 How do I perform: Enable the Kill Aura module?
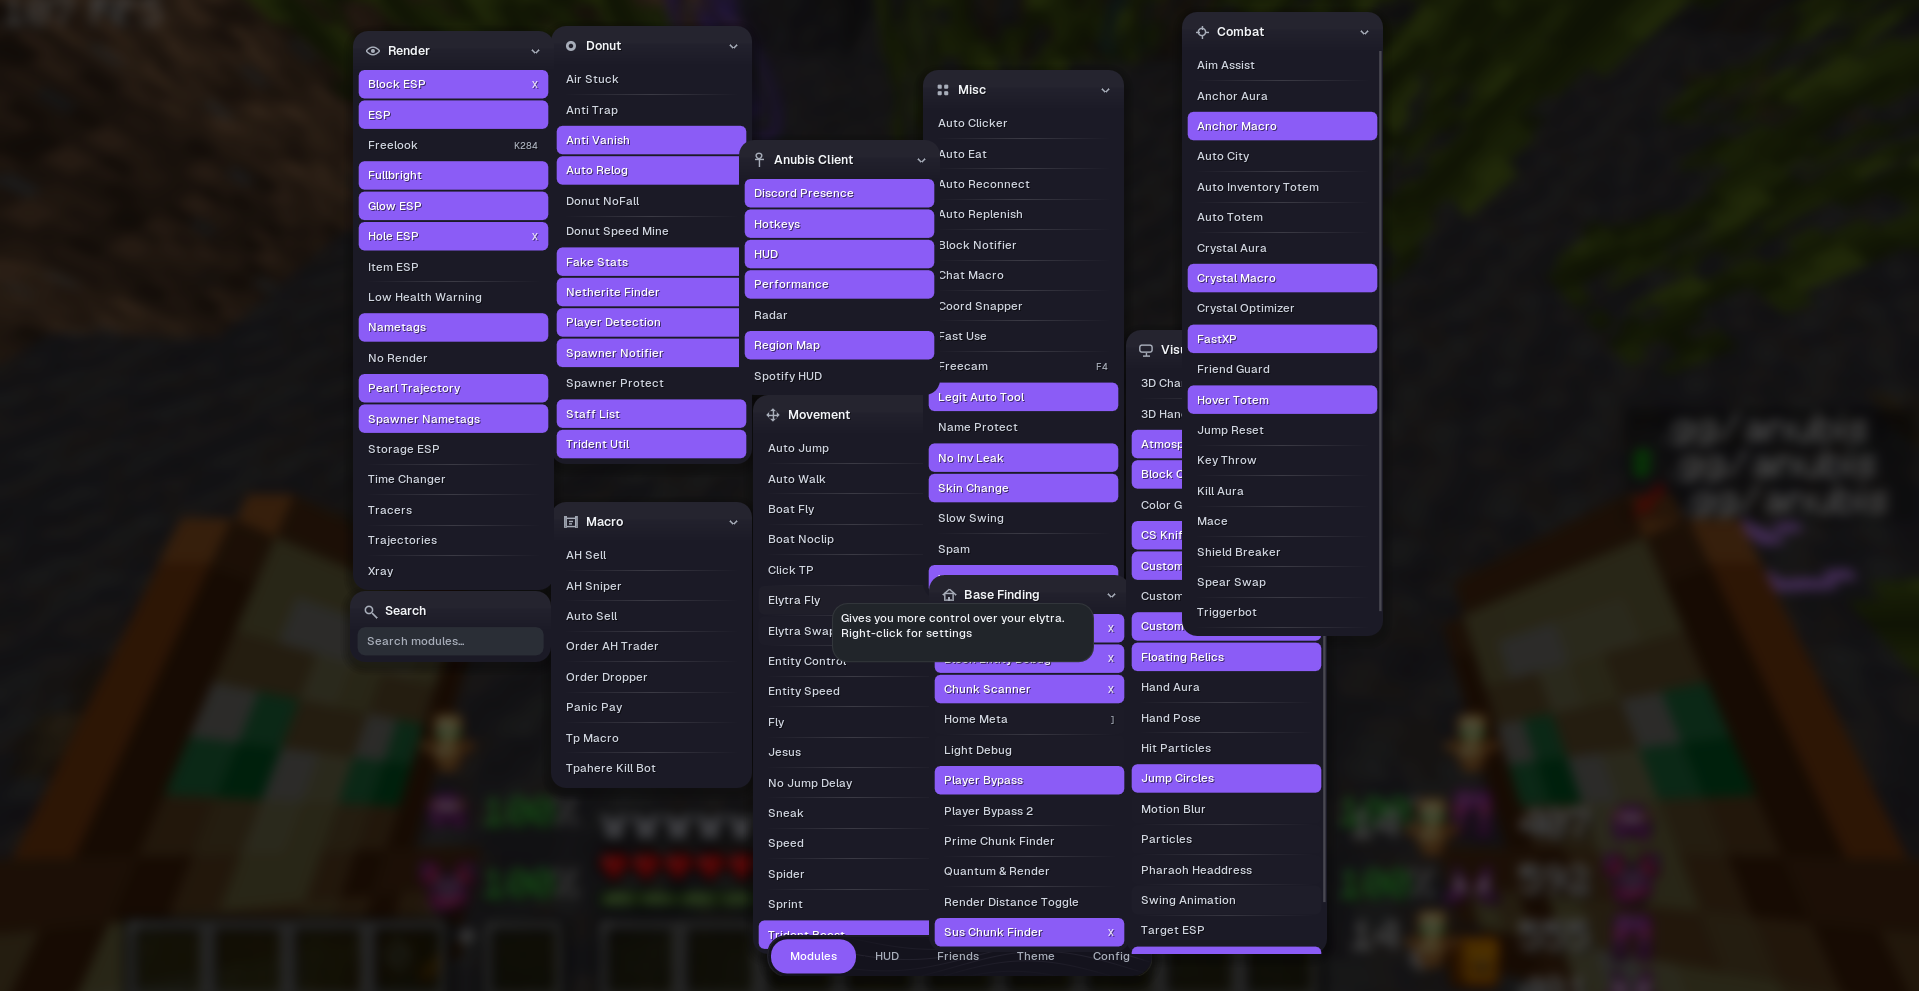(1282, 491)
